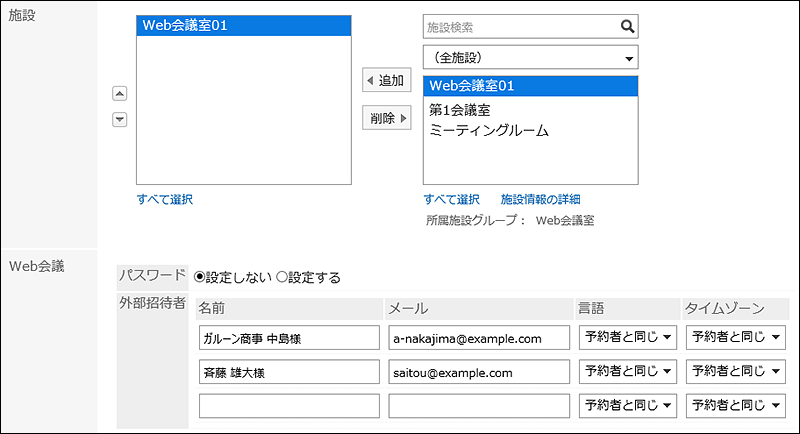This screenshot has width=800, height=434.
Task: Click the 削除 button
Action: (387, 118)
